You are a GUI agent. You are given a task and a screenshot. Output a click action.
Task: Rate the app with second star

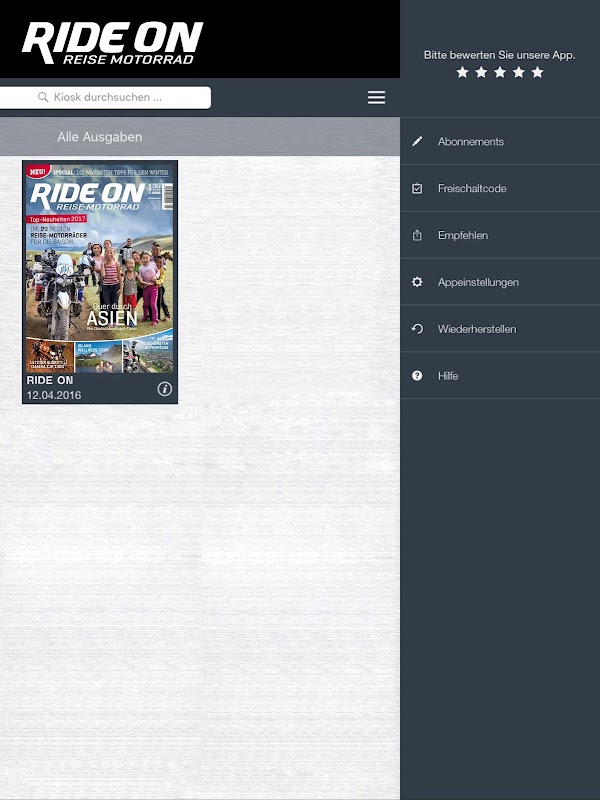coord(481,72)
